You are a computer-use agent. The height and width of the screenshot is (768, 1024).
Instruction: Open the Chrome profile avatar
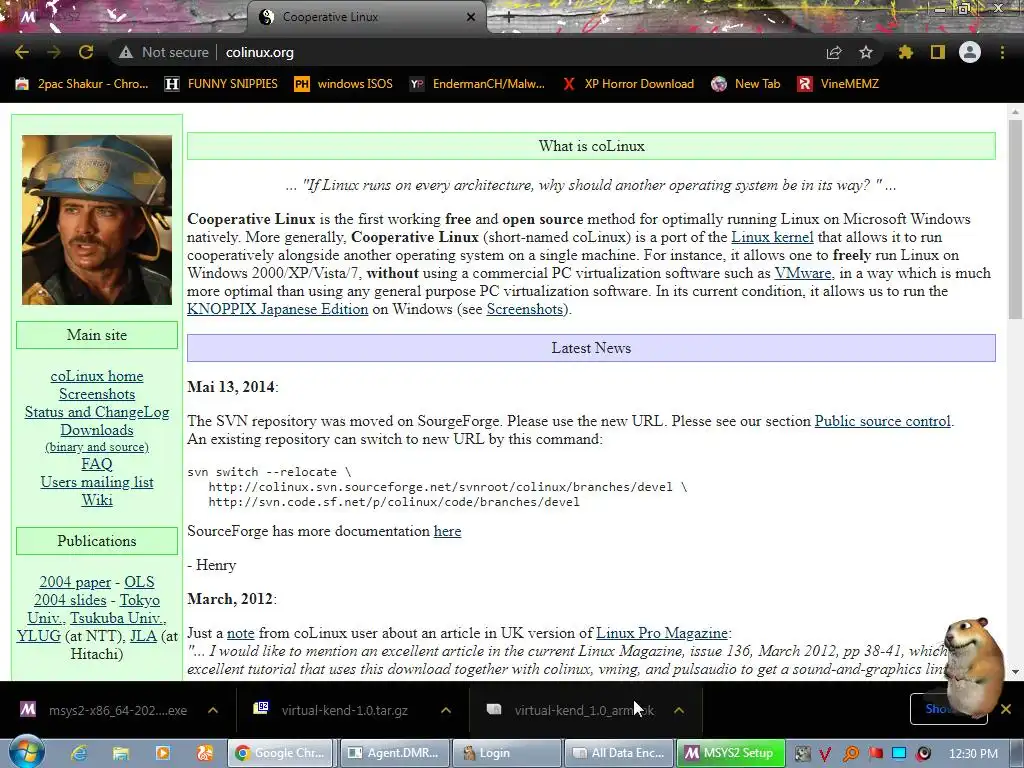click(970, 52)
